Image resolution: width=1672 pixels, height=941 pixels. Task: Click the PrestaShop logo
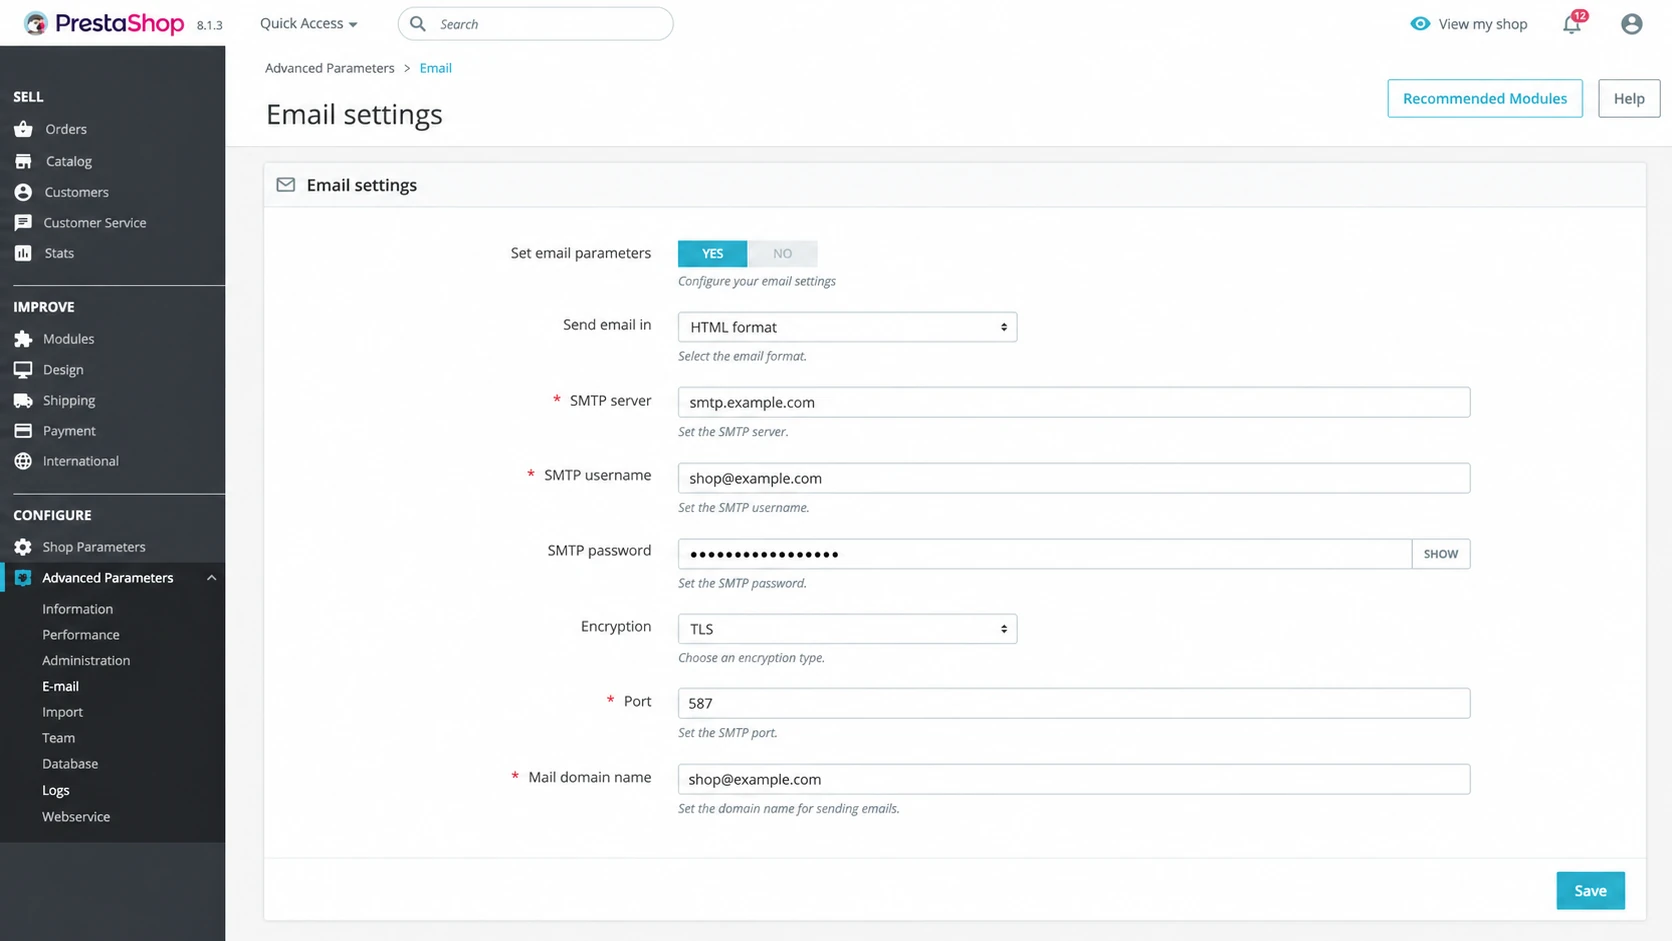tap(104, 23)
